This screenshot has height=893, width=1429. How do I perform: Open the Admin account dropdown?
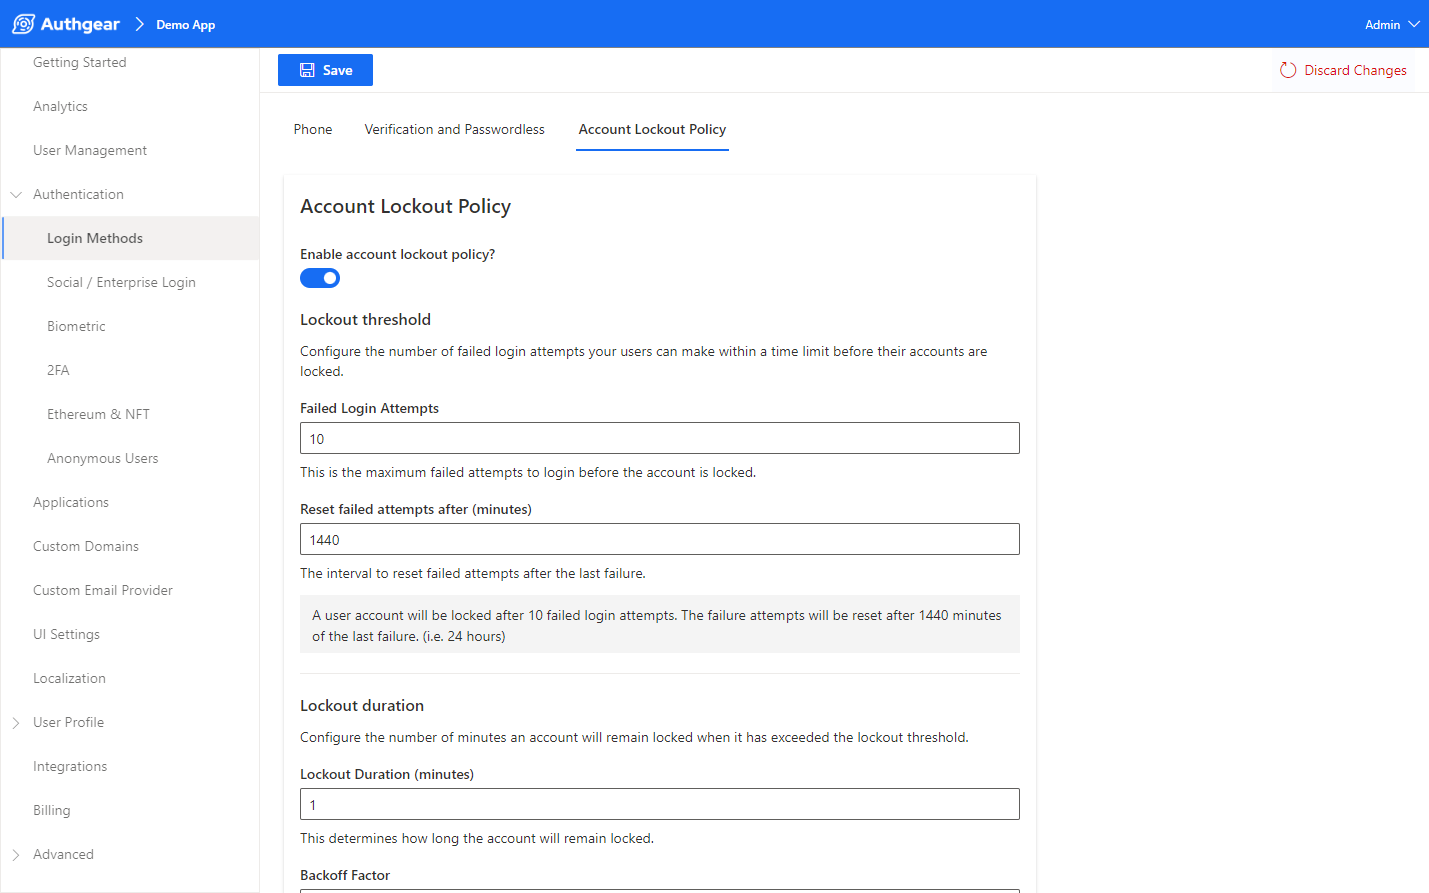pos(1391,24)
